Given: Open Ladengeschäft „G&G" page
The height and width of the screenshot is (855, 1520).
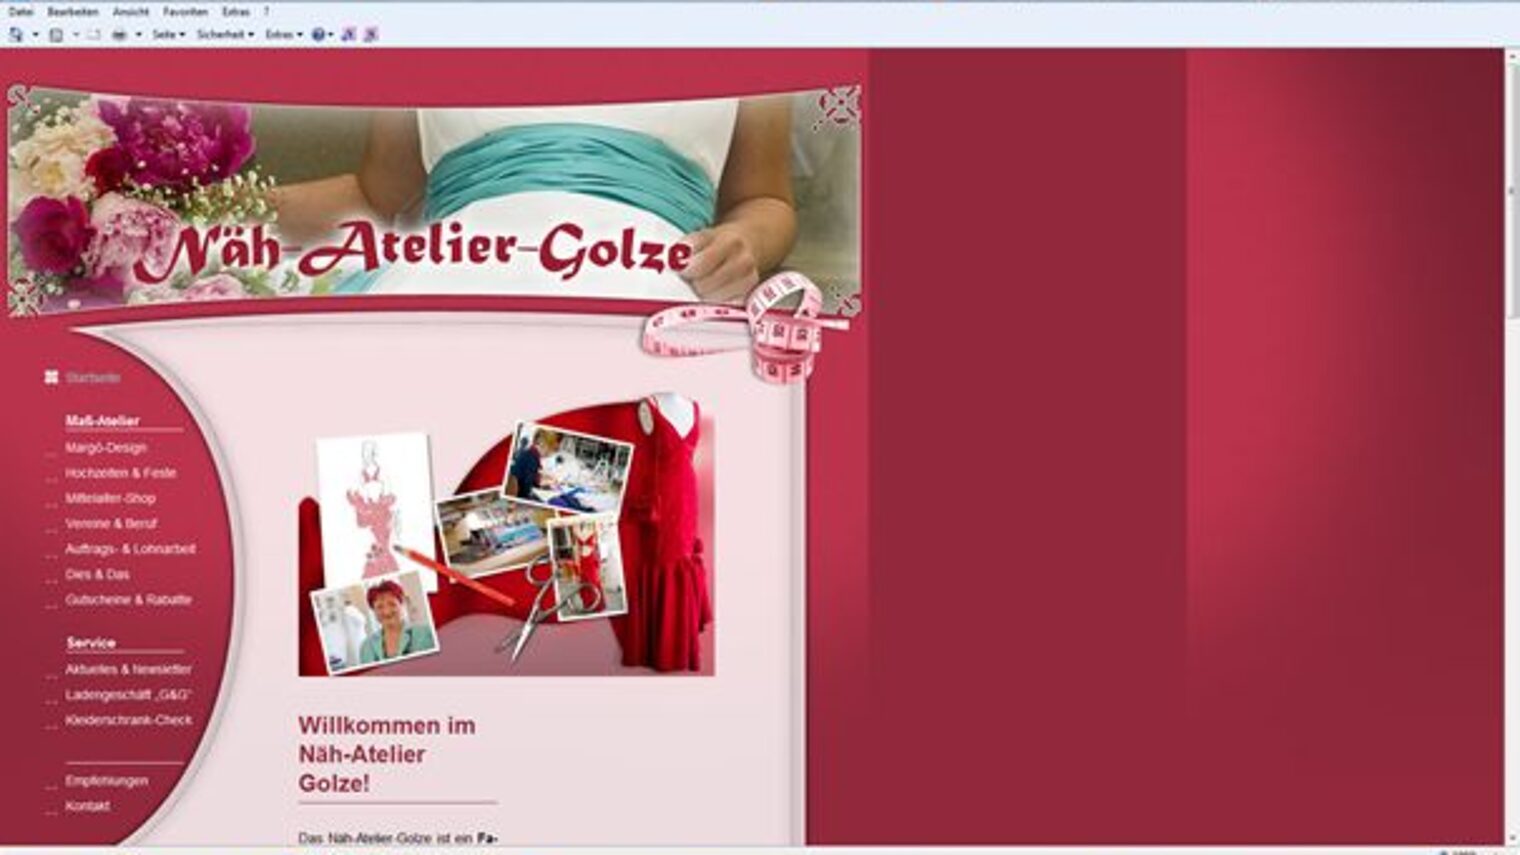Looking at the screenshot, I should pyautogui.click(x=128, y=694).
